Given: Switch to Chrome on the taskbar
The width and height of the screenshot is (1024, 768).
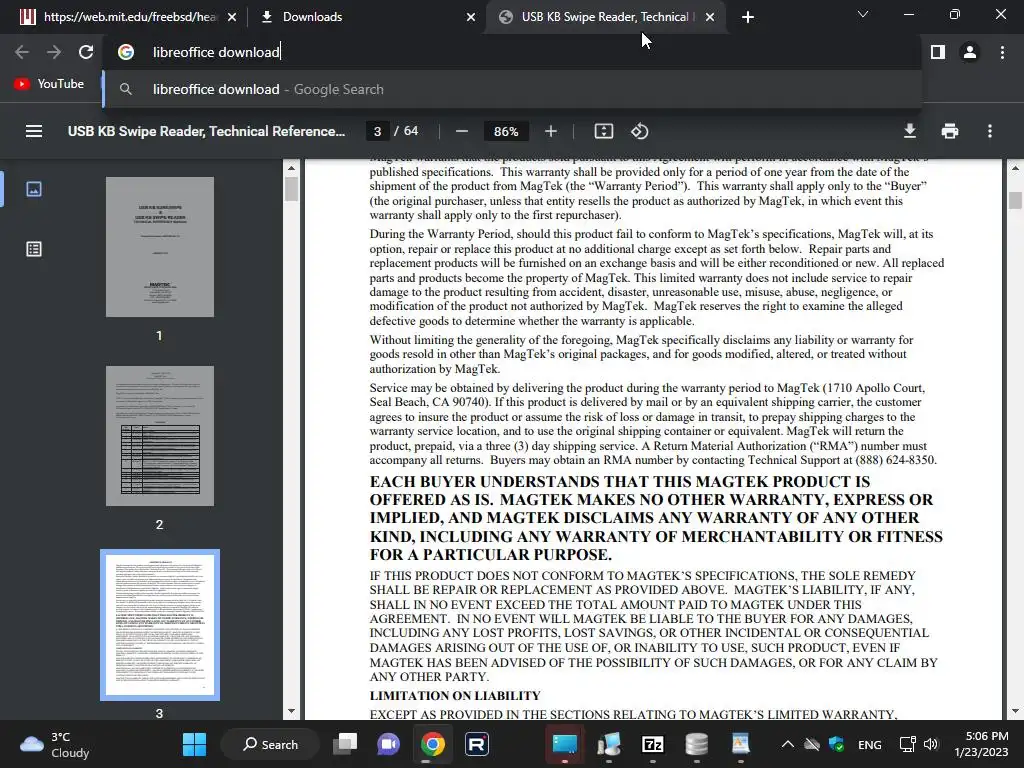Looking at the screenshot, I should tap(432, 744).
